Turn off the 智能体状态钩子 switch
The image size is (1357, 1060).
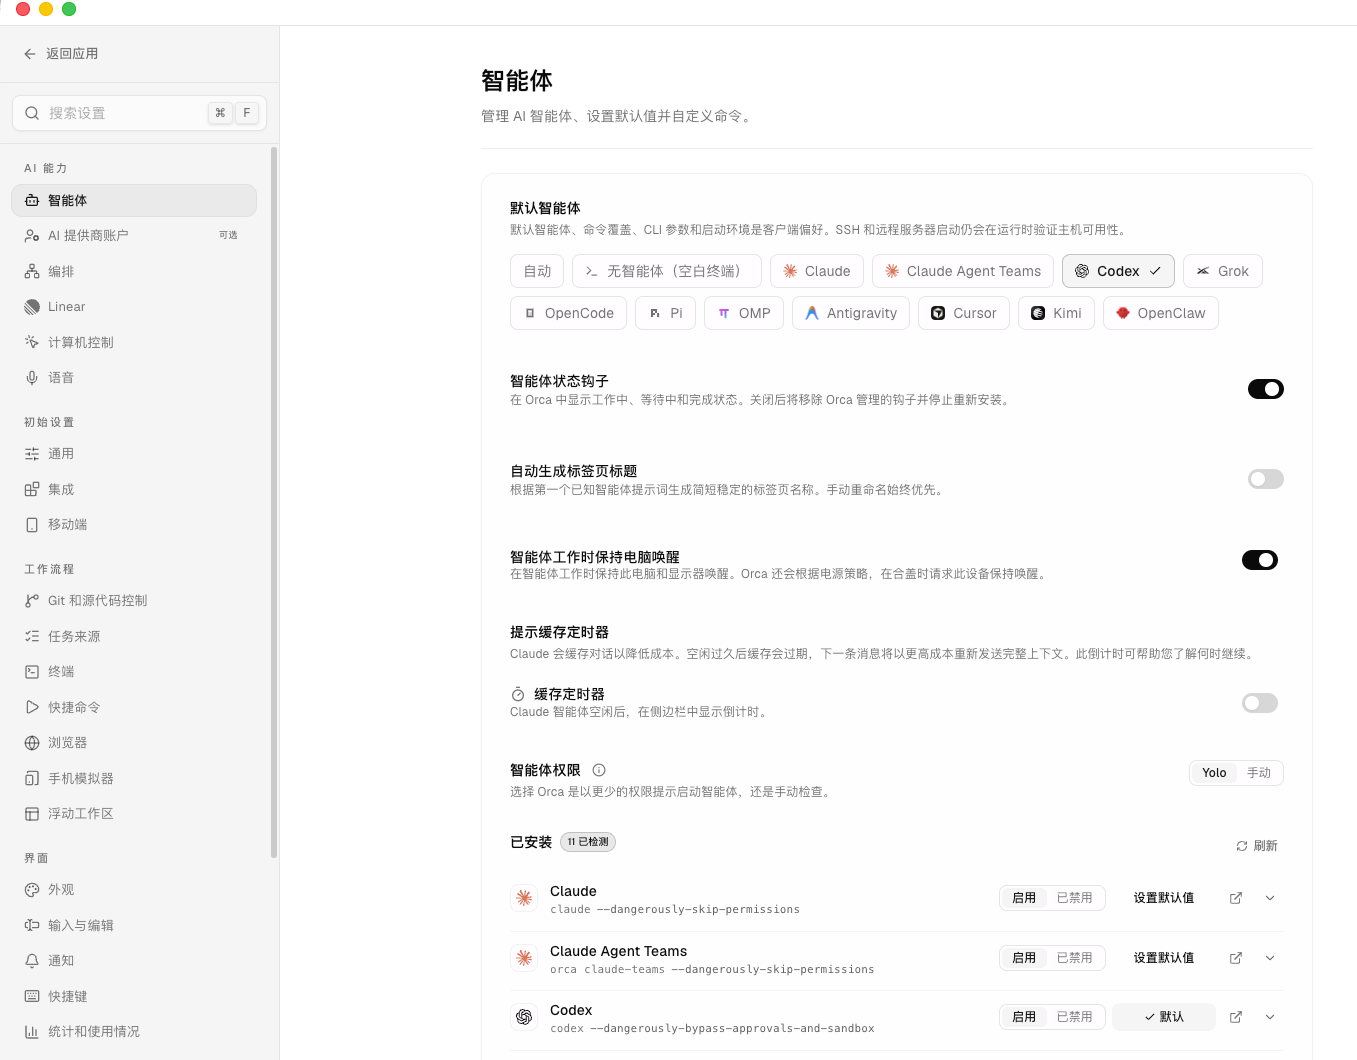click(x=1265, y=389)
